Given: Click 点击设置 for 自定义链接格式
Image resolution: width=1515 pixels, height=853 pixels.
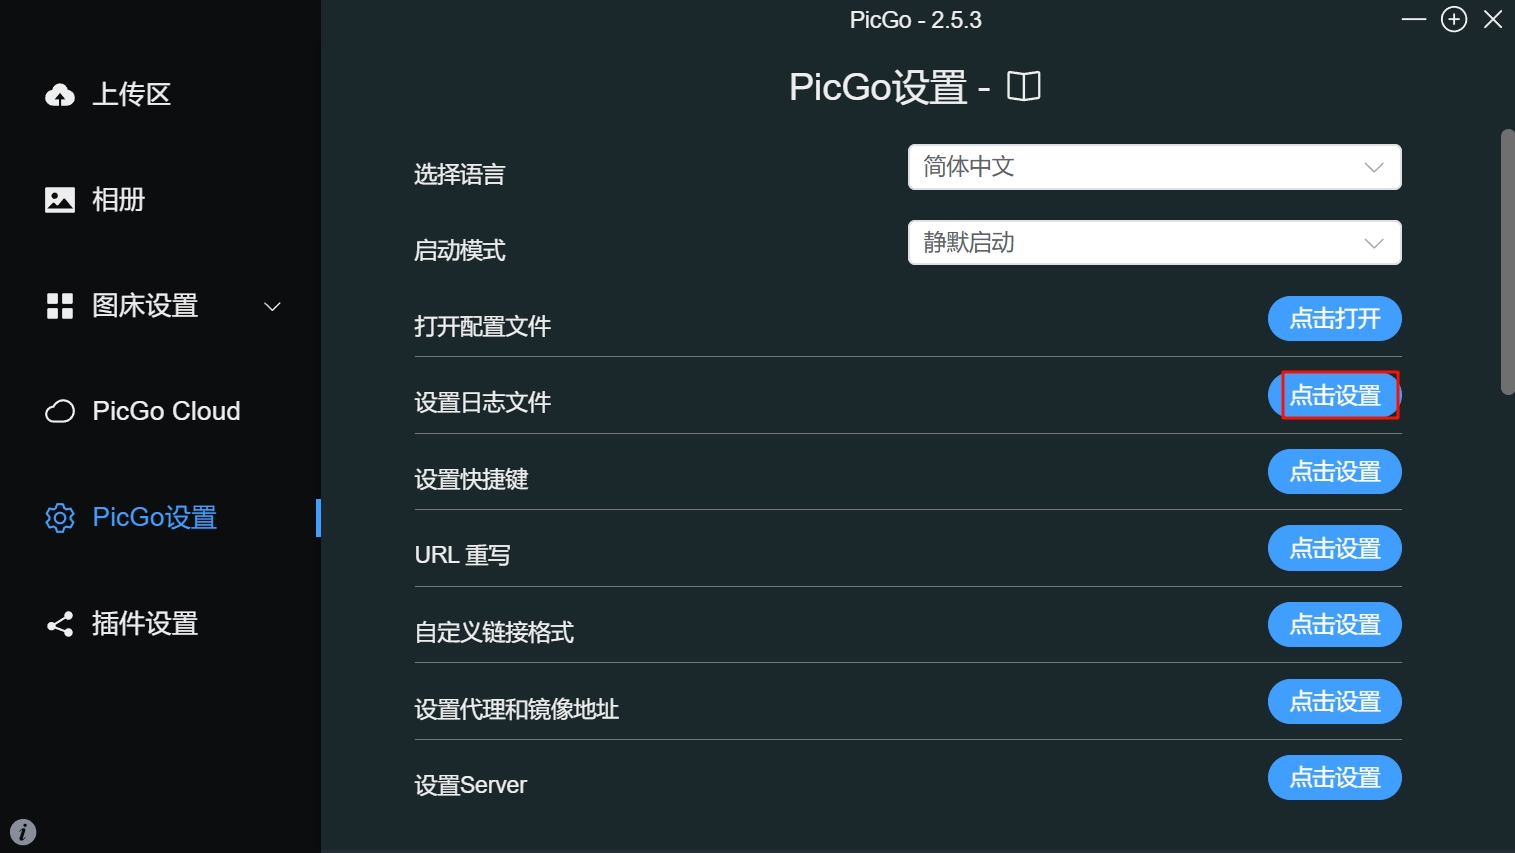Looking at the screenshot, I should (x=1334, y=625).
